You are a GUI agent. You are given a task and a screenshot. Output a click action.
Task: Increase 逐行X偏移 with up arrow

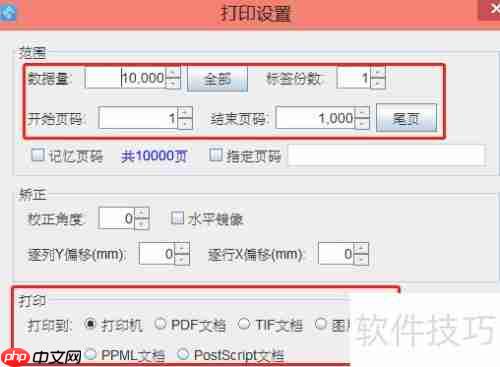pos(361,248)
